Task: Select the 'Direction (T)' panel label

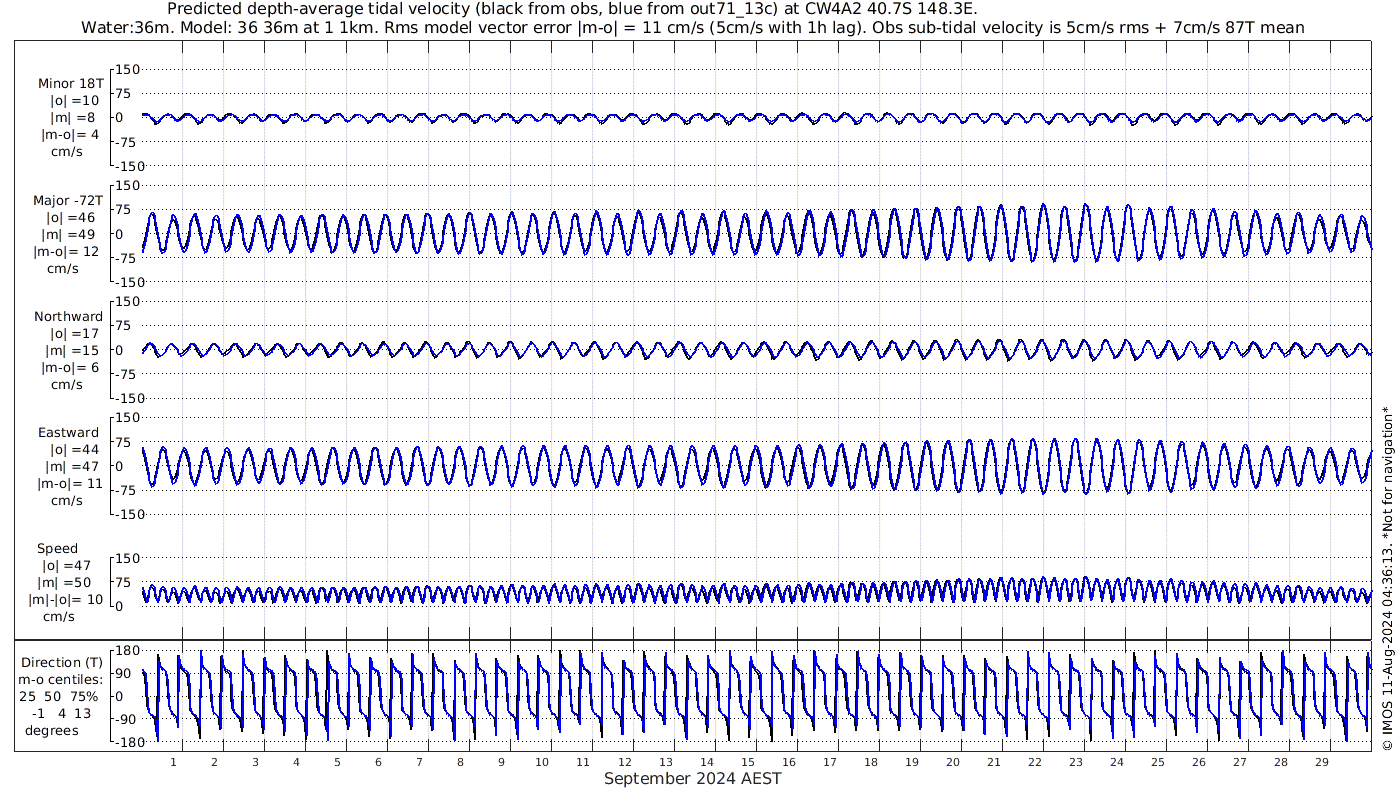Action: pos(62,662)
